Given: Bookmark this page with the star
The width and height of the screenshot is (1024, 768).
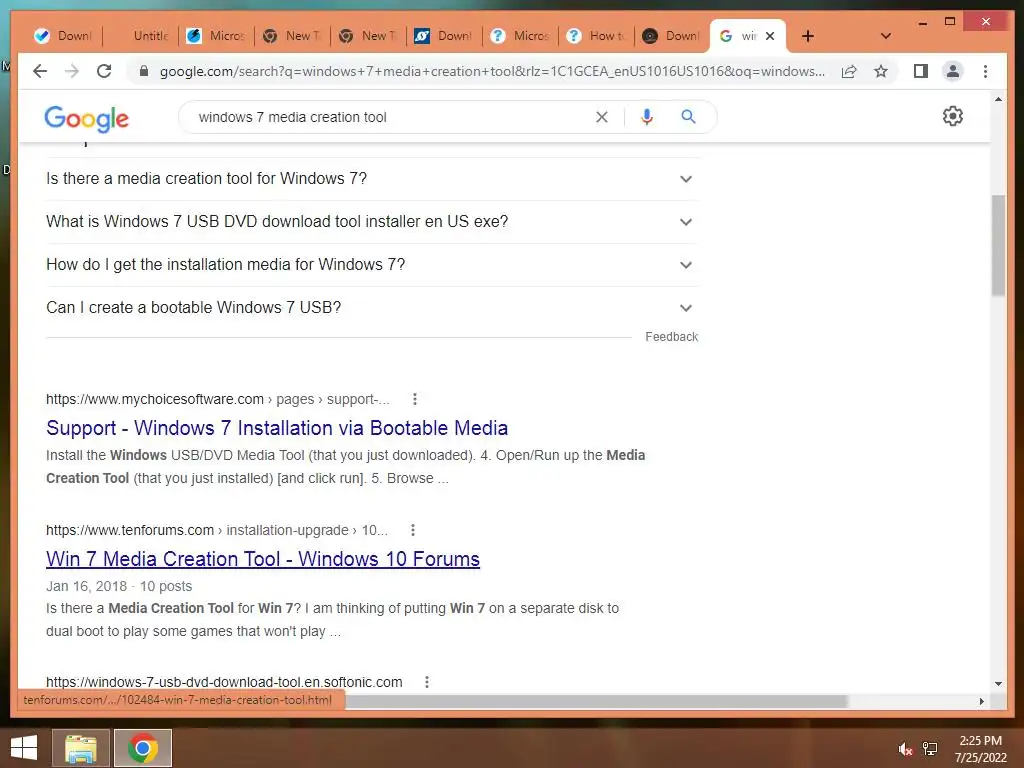Looking at the screenshot, I should click(x=881, y=71).
